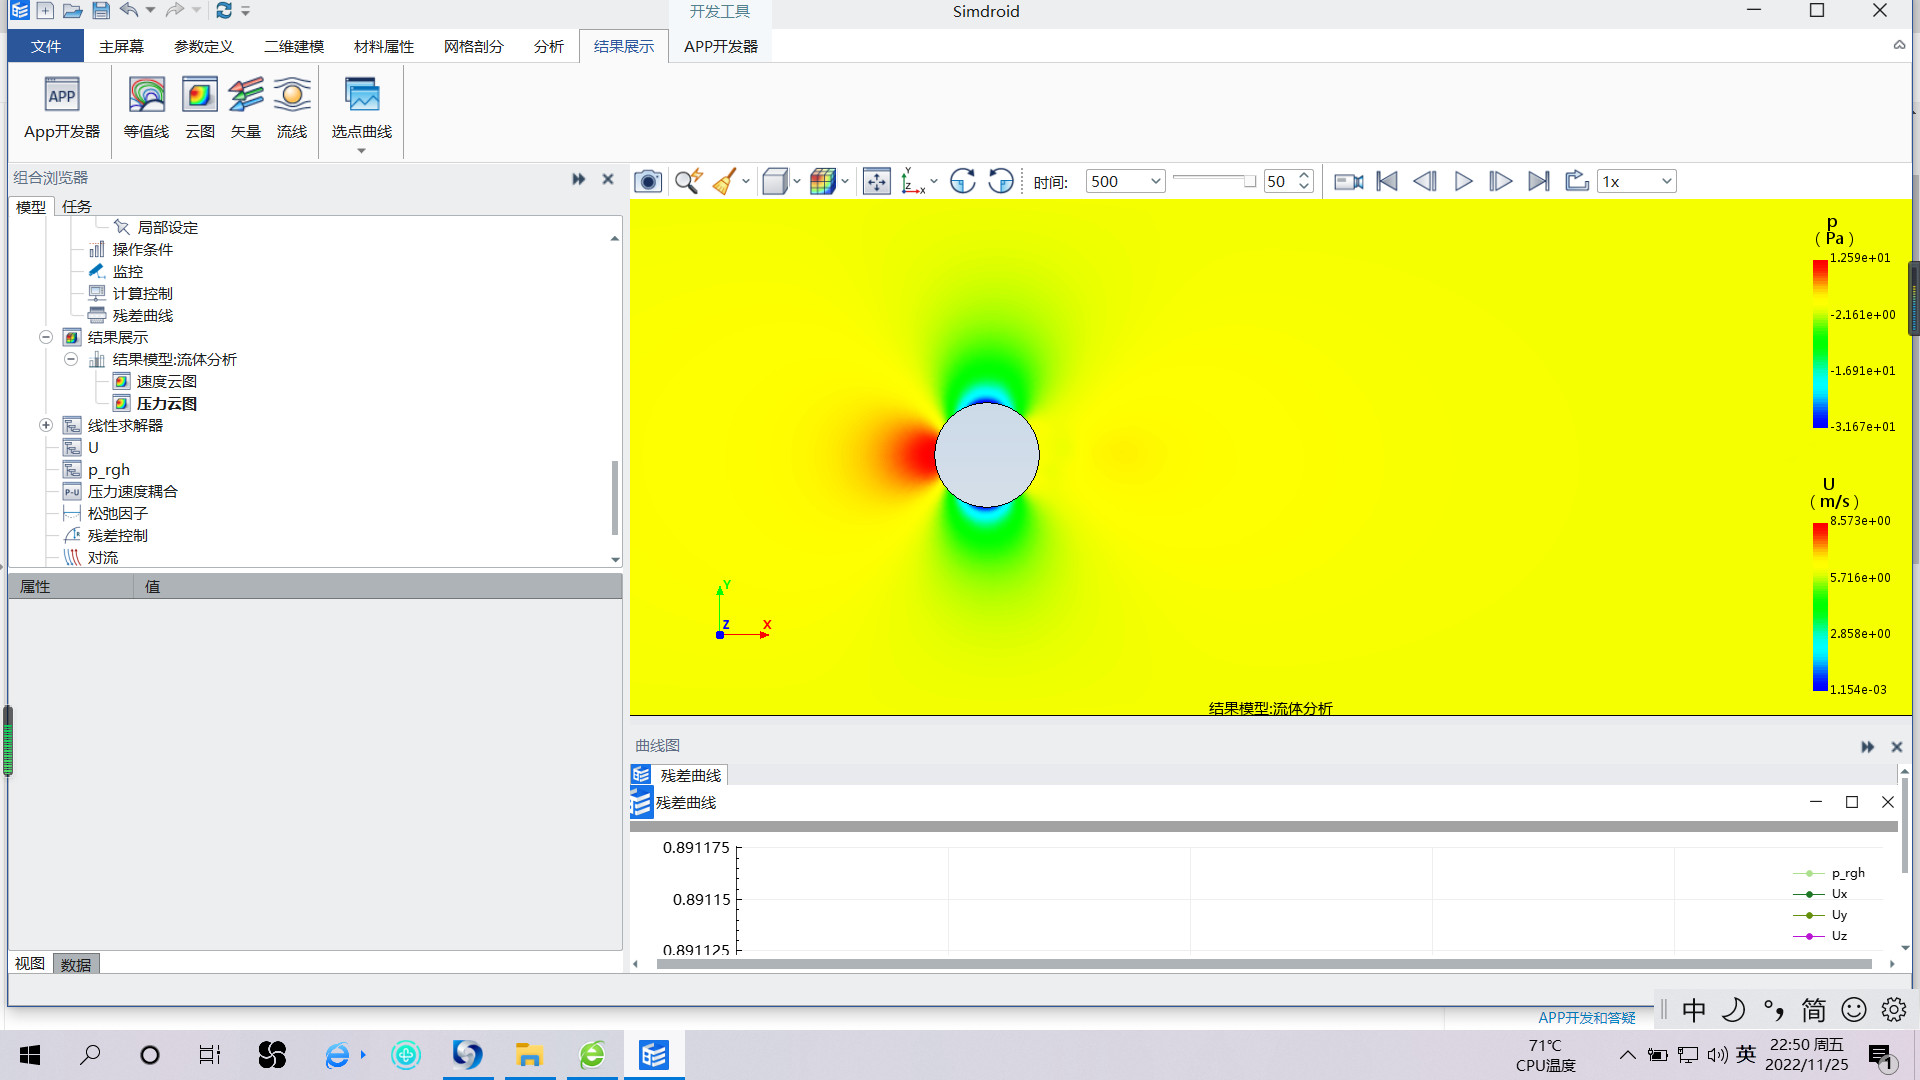1920x1080 pixels.
Task: Select 压力云图 in the tree
Action: (x=166, y=403)
